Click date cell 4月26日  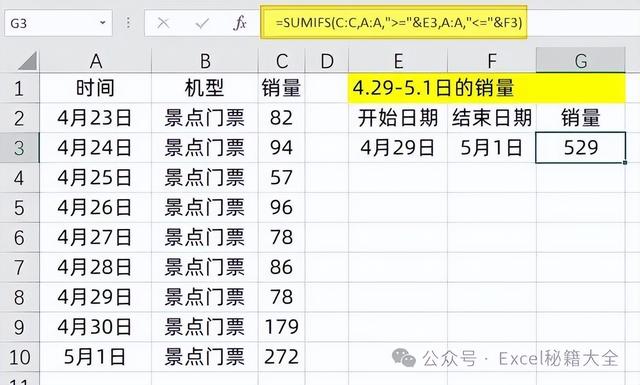click(x=96, y=207)
